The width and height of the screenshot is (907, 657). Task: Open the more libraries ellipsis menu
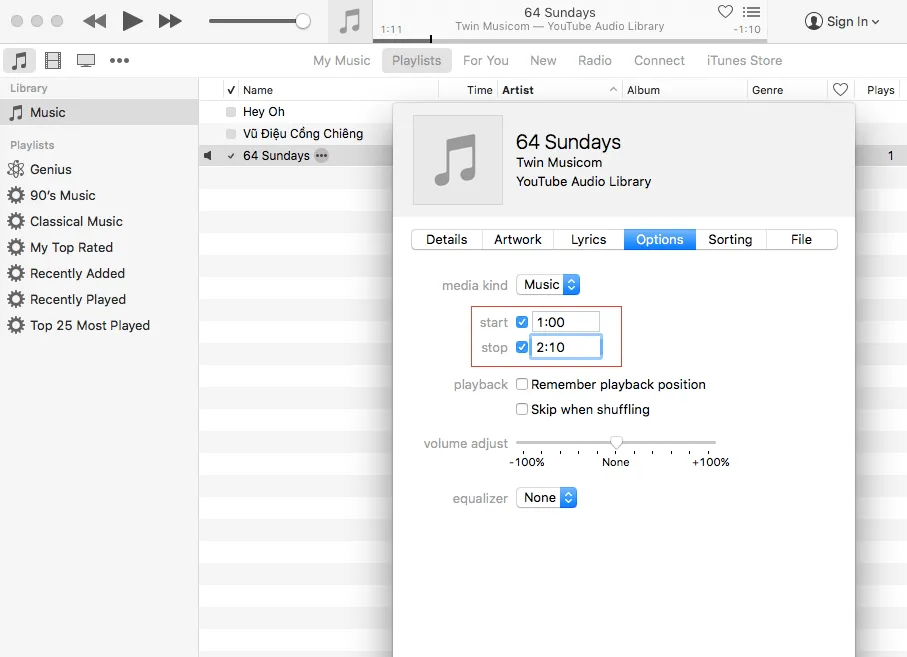[x=120, y=61]
